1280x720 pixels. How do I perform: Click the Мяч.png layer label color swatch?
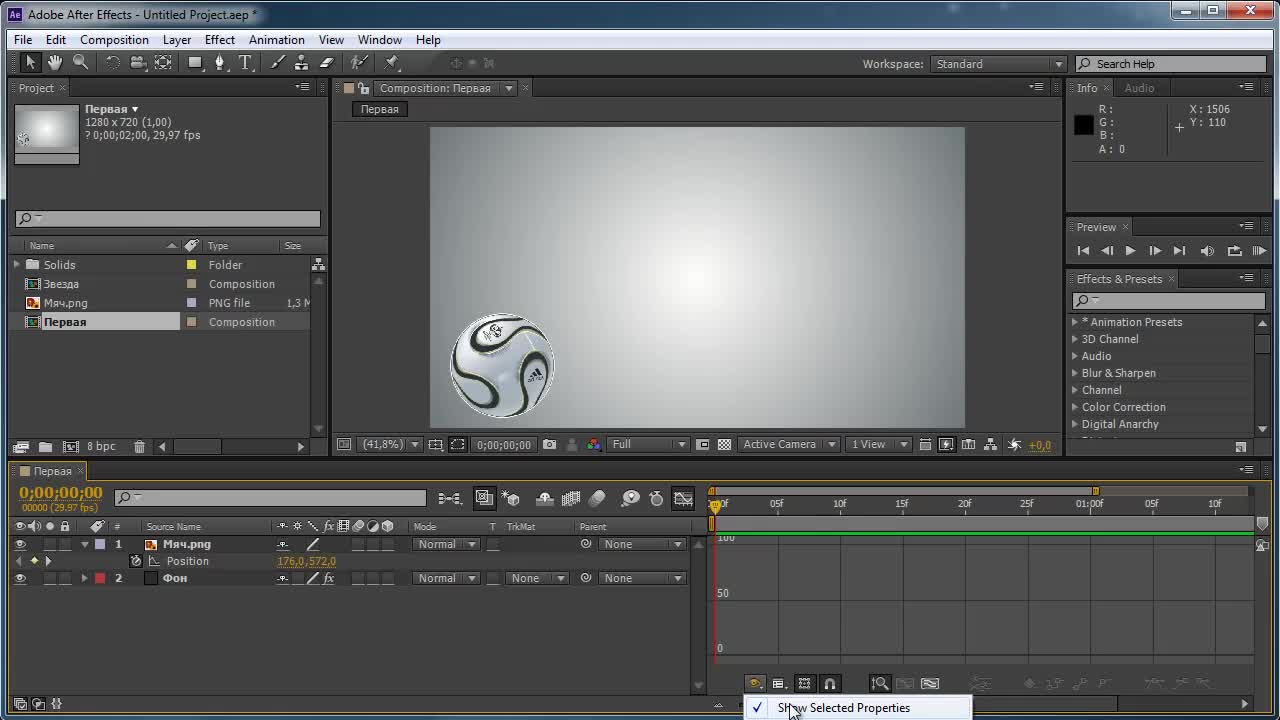click(x=100, y=544)
